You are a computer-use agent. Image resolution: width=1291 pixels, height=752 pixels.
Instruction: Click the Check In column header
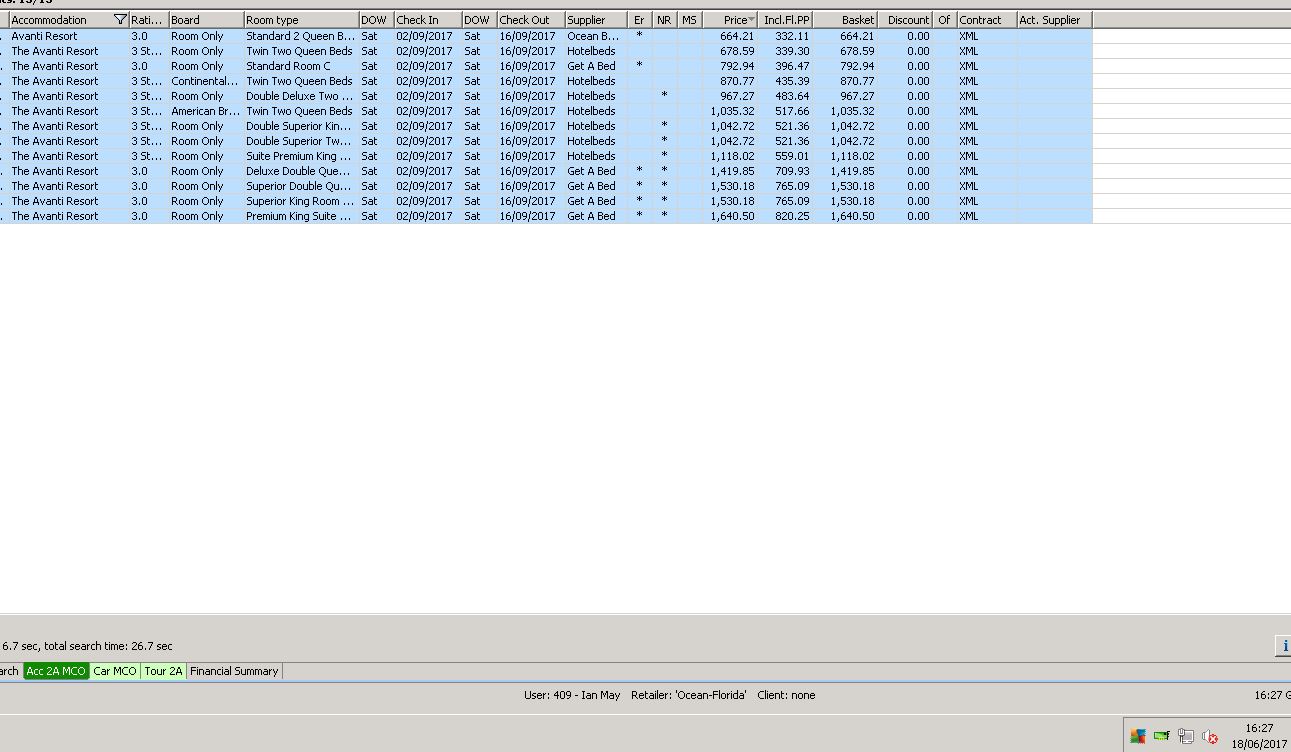click(x=428, y=20)
